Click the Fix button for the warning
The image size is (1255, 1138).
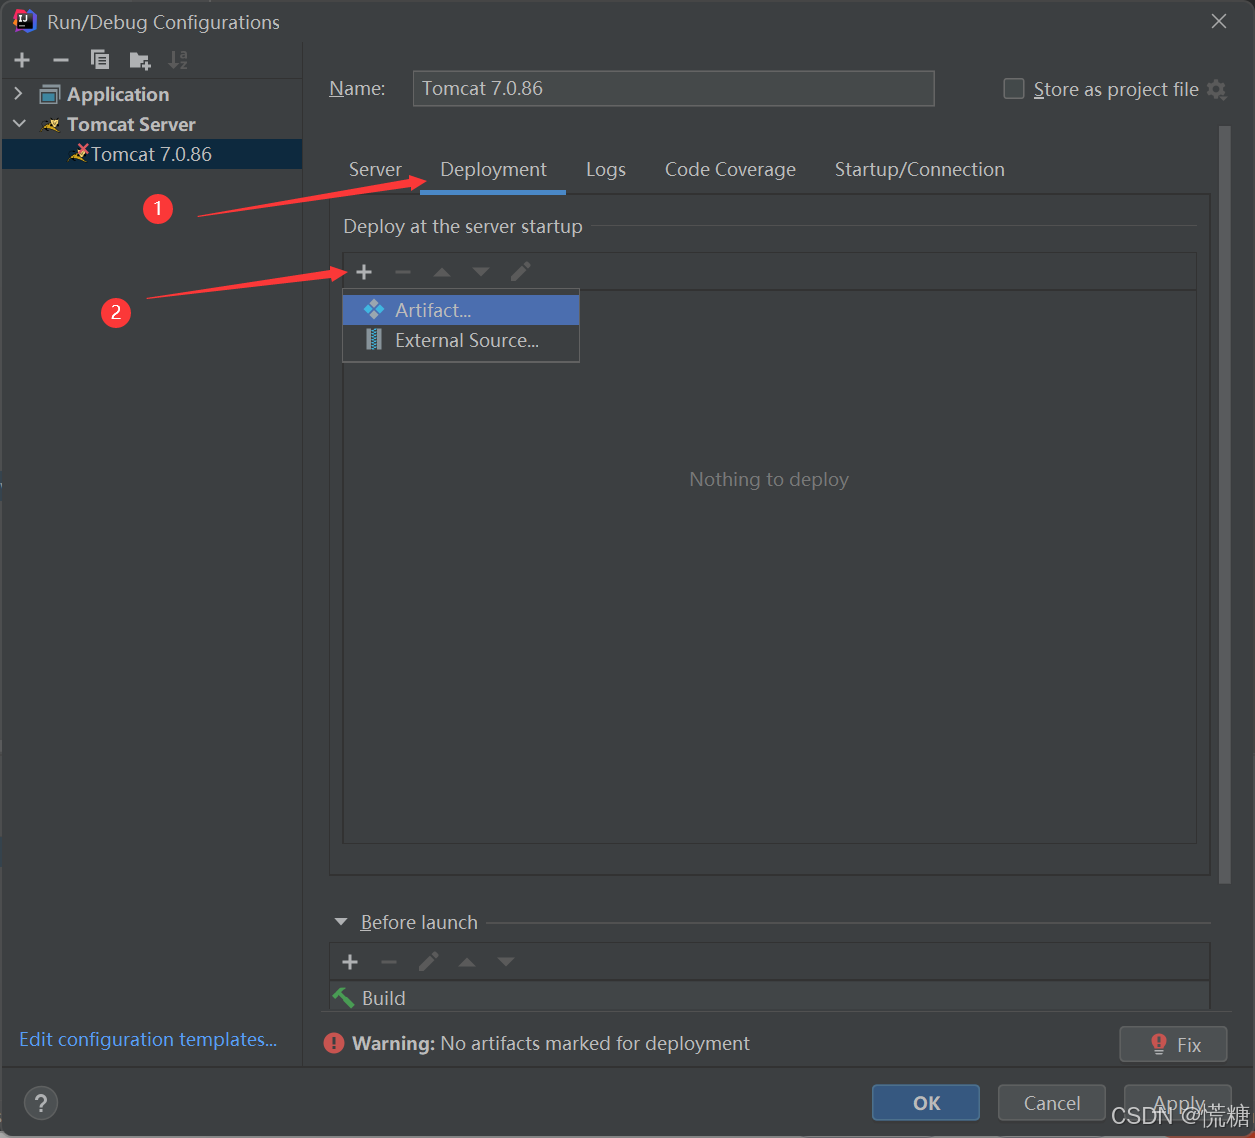click(1173, 1044)
